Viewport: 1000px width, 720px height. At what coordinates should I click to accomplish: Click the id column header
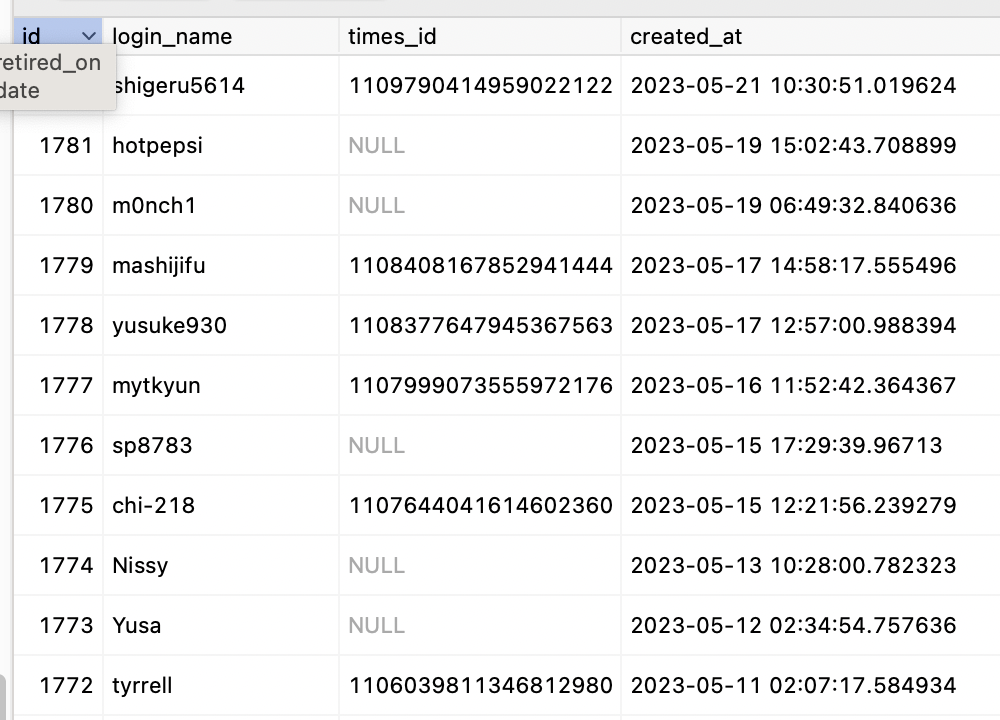pos(30,36)
